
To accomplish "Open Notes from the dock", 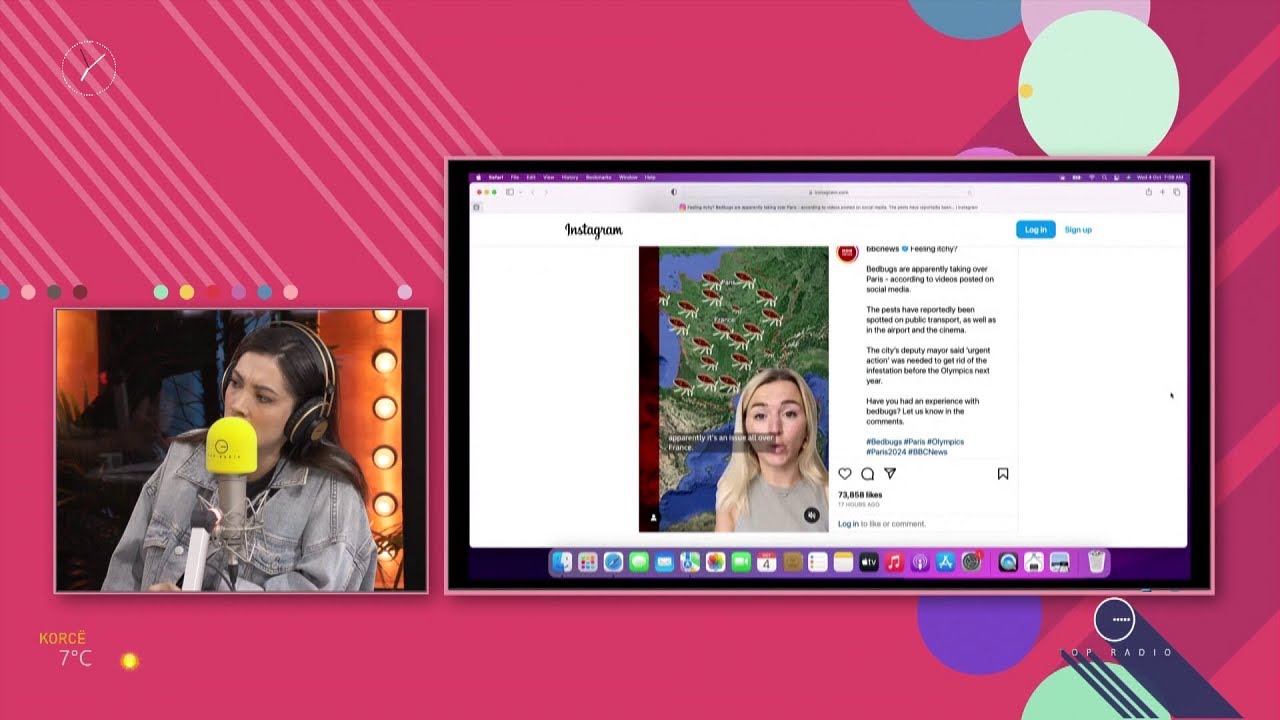I will [843, 563].
